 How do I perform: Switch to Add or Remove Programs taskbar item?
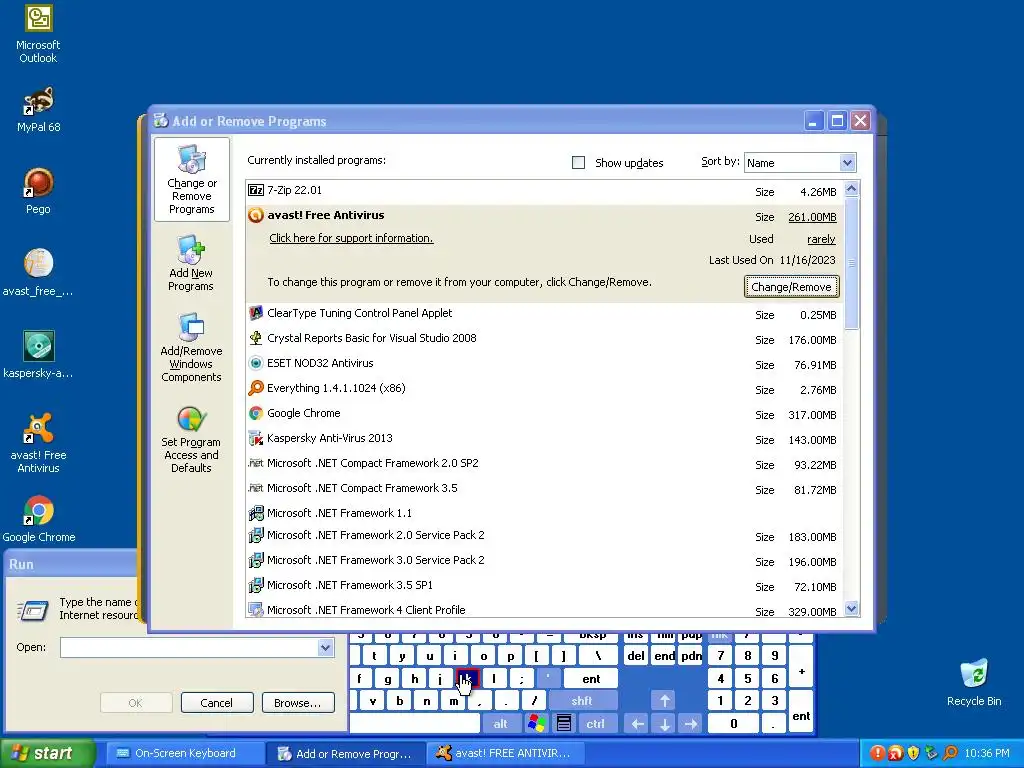click(345, 754)
